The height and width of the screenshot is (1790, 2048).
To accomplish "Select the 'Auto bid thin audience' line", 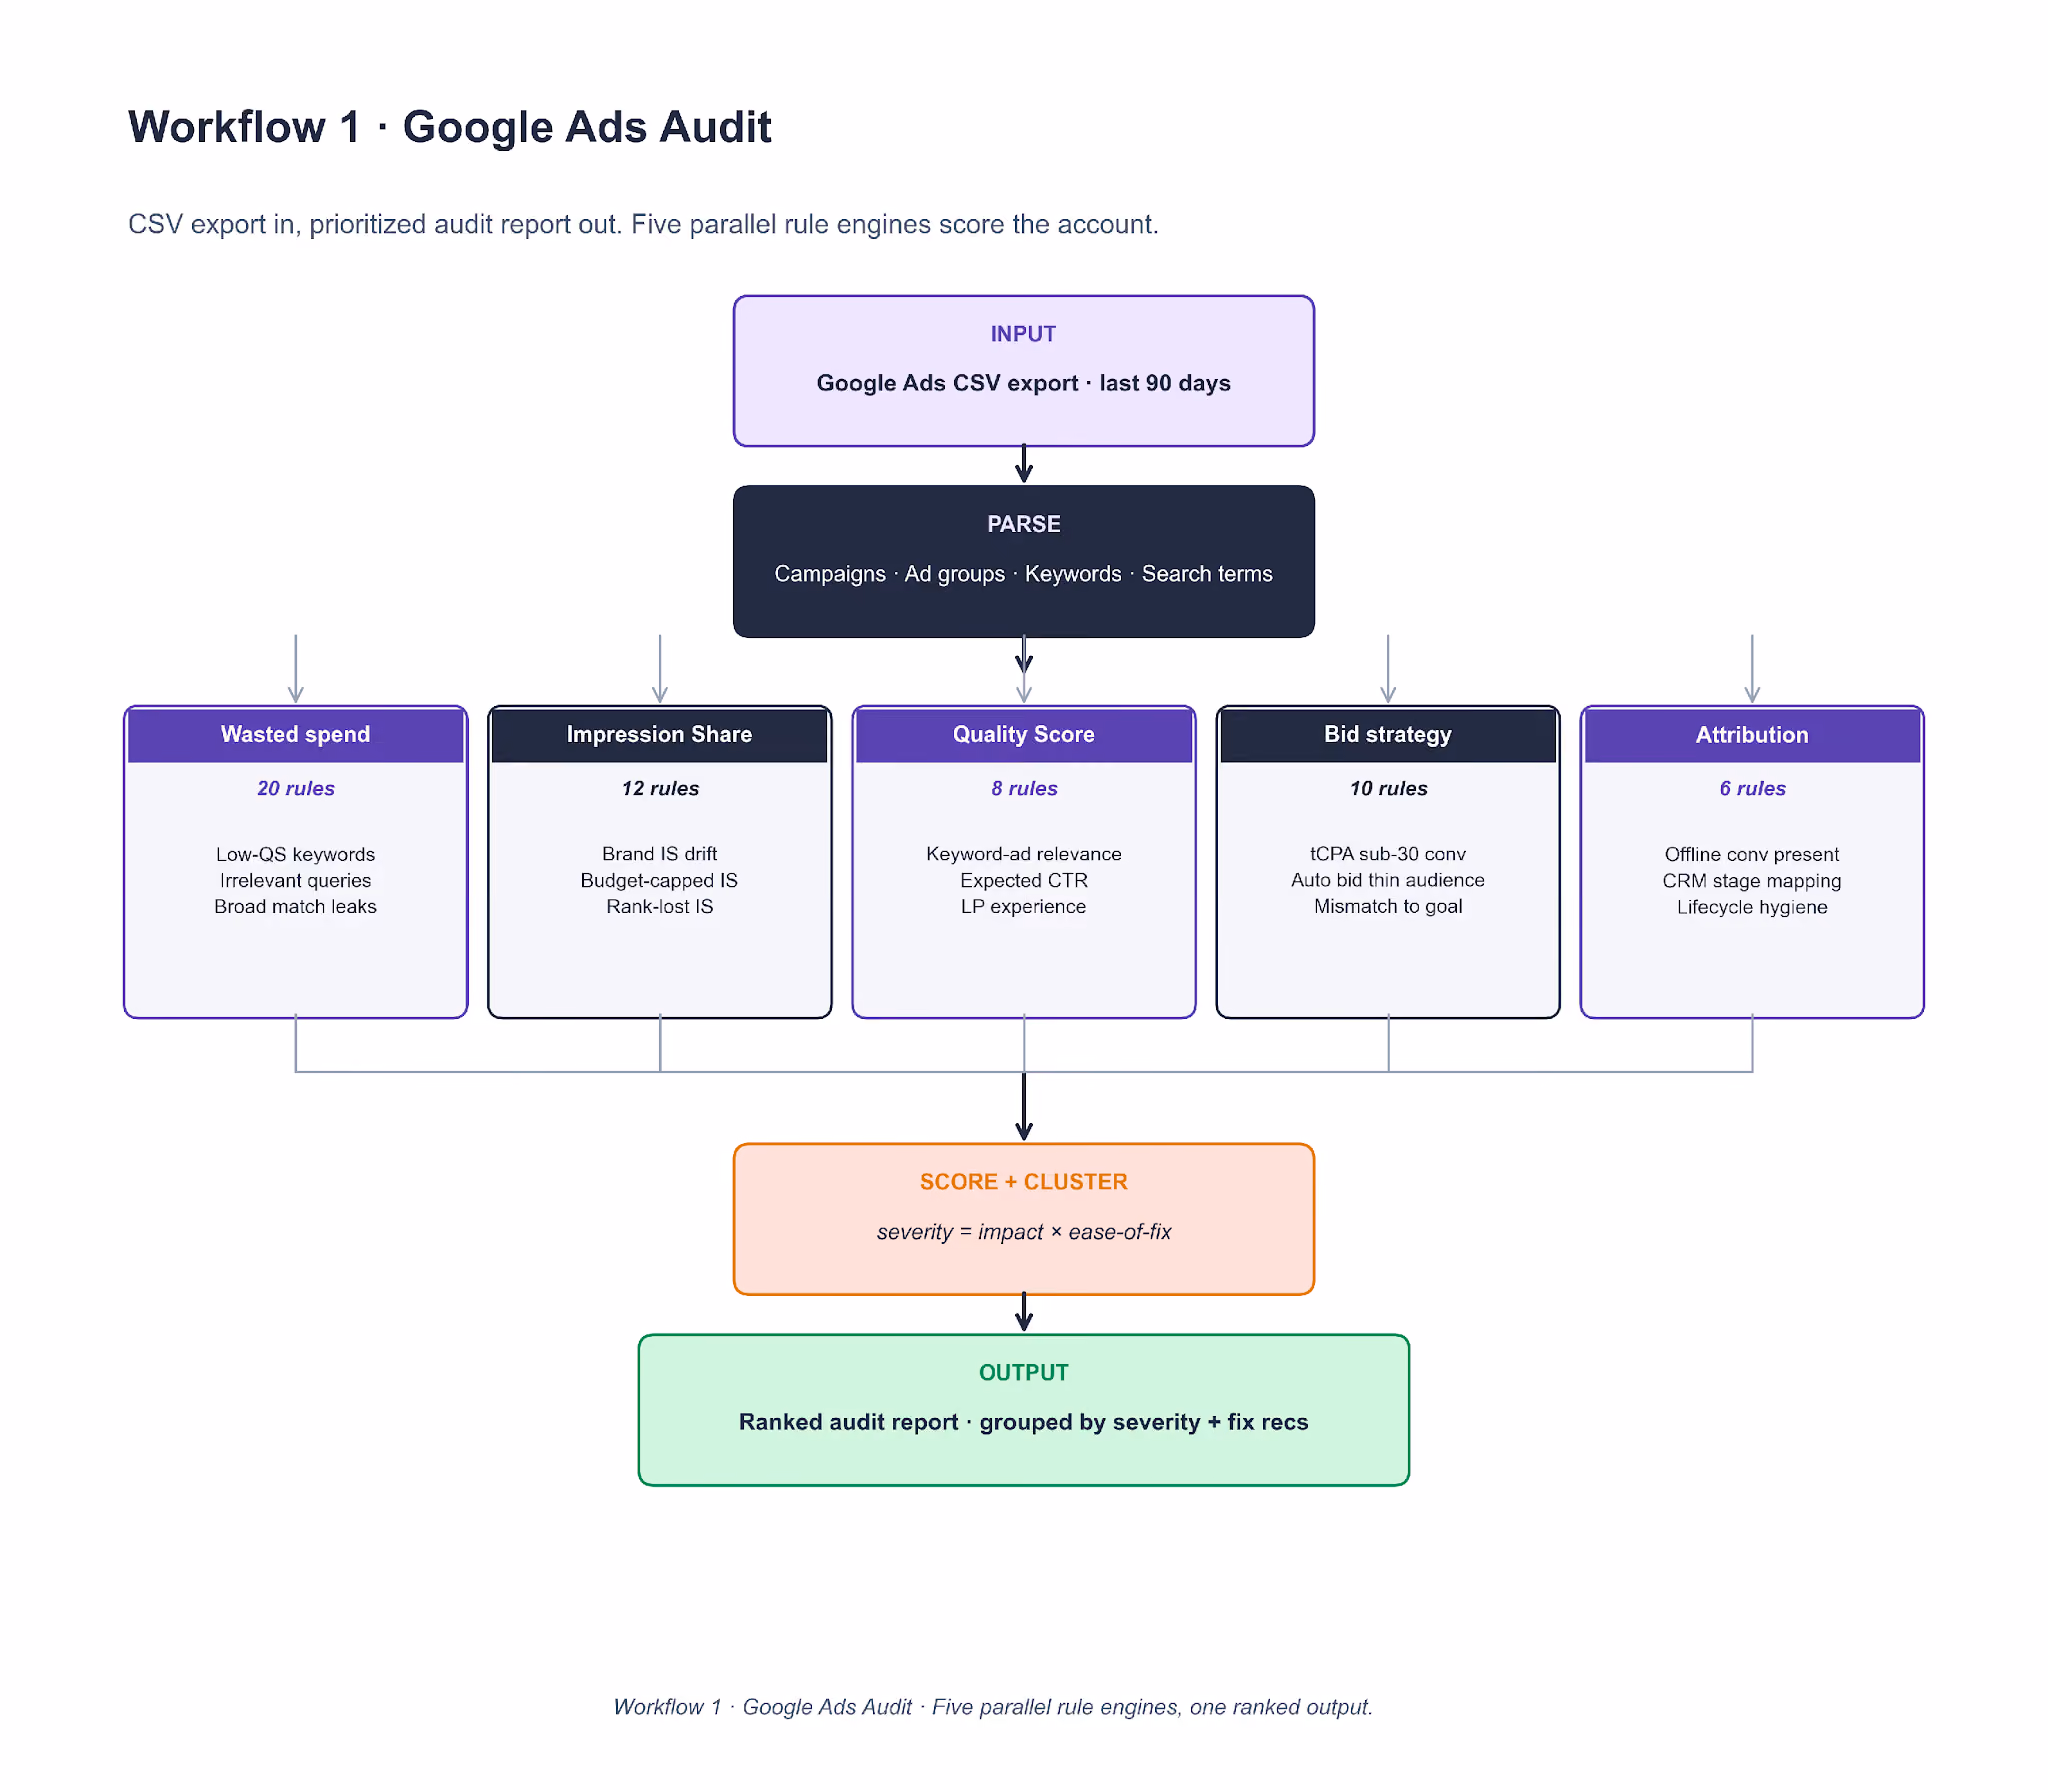I will (x=1388, y=880).
